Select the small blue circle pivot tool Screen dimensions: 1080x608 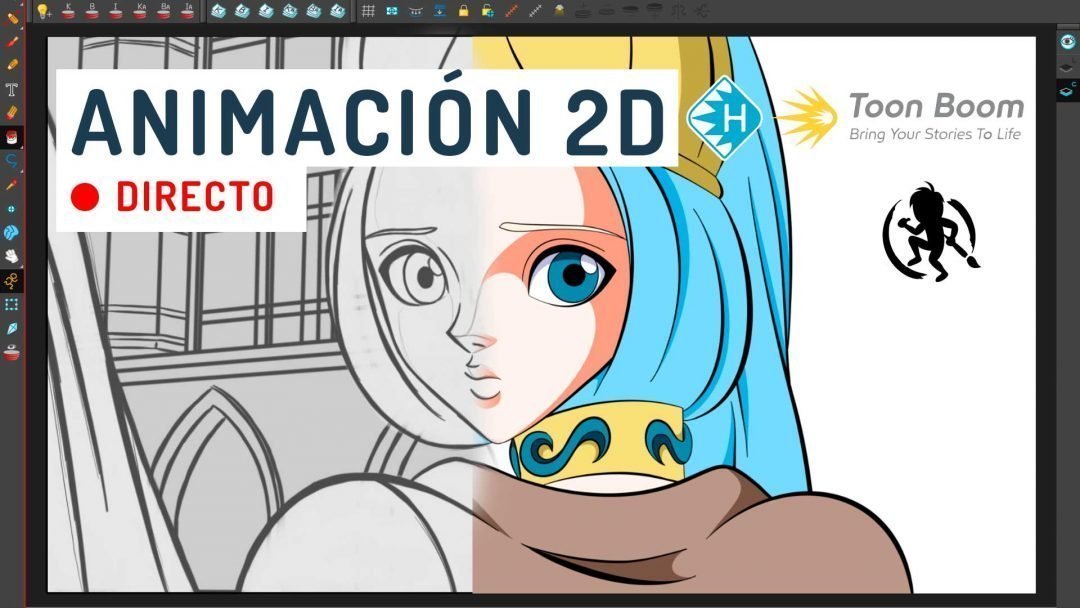12,208
